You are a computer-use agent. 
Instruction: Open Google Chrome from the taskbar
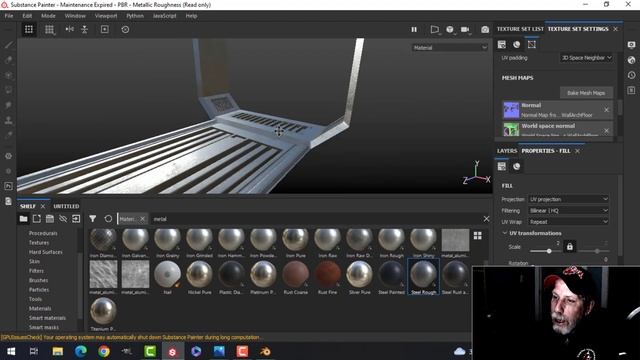coord(104,351)
